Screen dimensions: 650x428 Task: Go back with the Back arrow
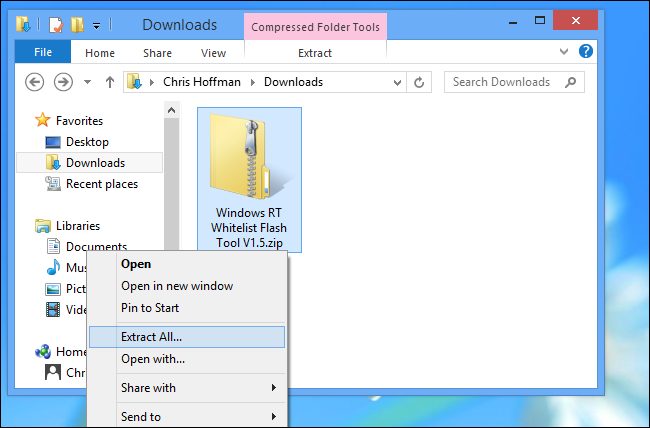pyautogui.click(x=34, y=82)
